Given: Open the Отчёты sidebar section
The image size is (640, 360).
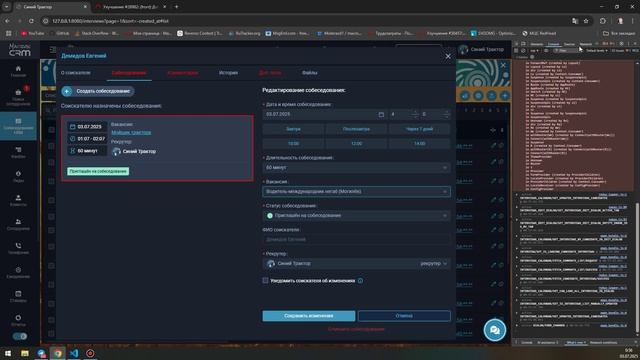Looking at the screenshot, I should pyautogui.click(x=18, y=320).
